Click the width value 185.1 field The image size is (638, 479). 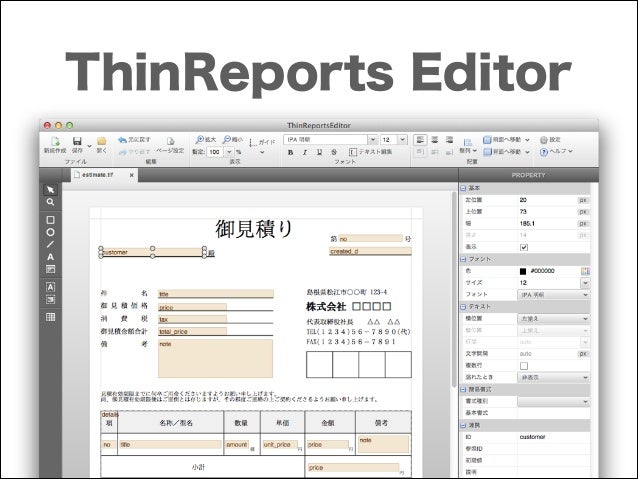[x=547, y=223]
